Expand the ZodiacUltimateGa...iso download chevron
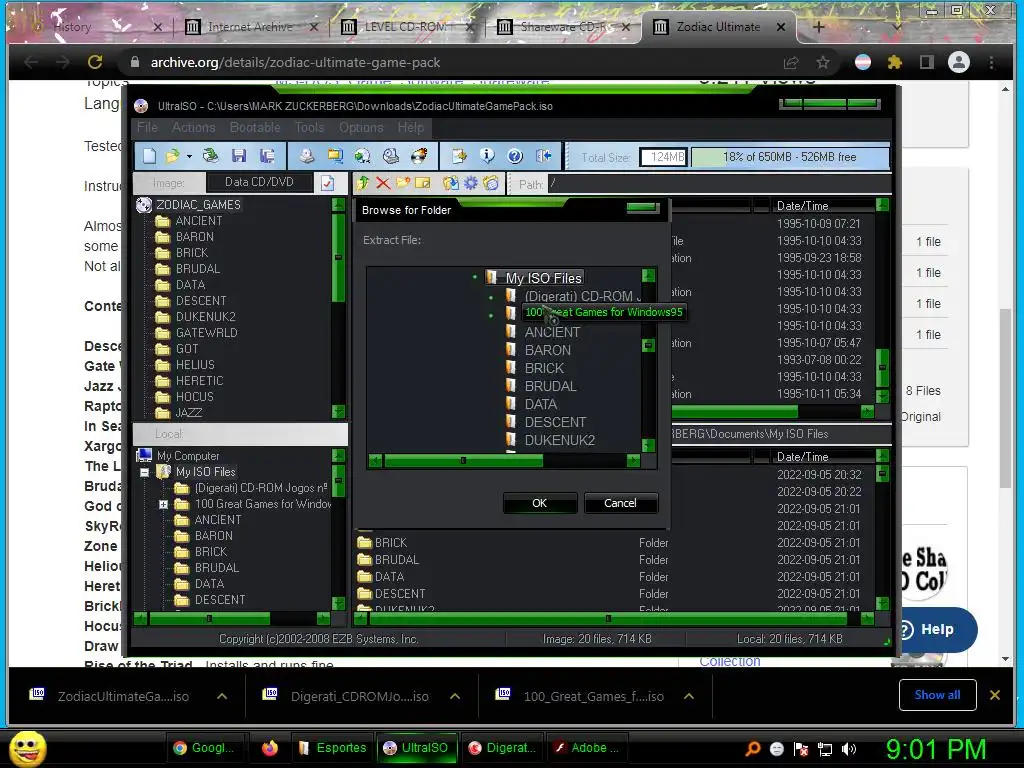Screen dimensions: 1024x768 click(222, 696)
